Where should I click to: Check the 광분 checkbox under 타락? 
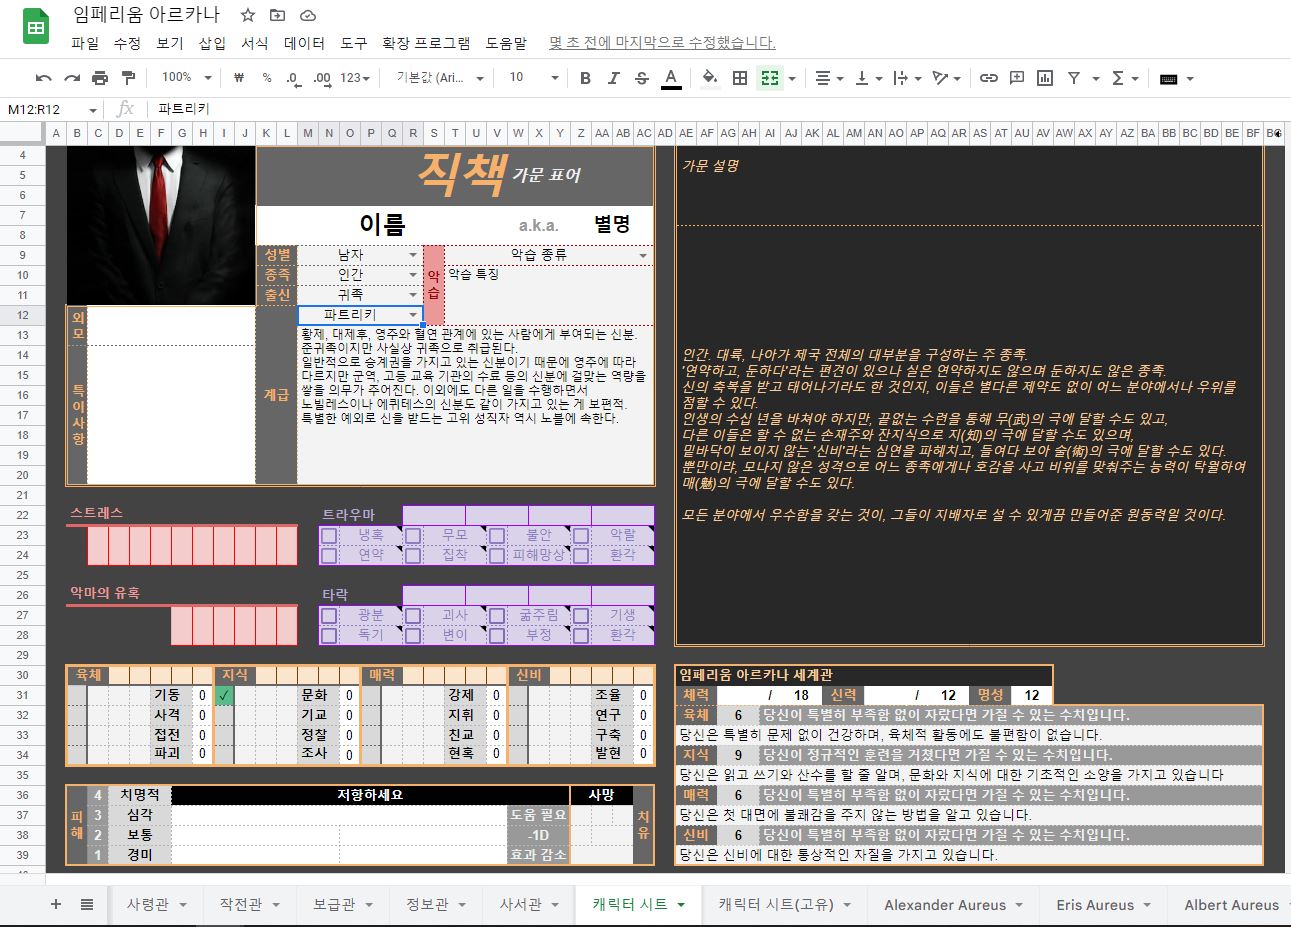click(329, 615)
